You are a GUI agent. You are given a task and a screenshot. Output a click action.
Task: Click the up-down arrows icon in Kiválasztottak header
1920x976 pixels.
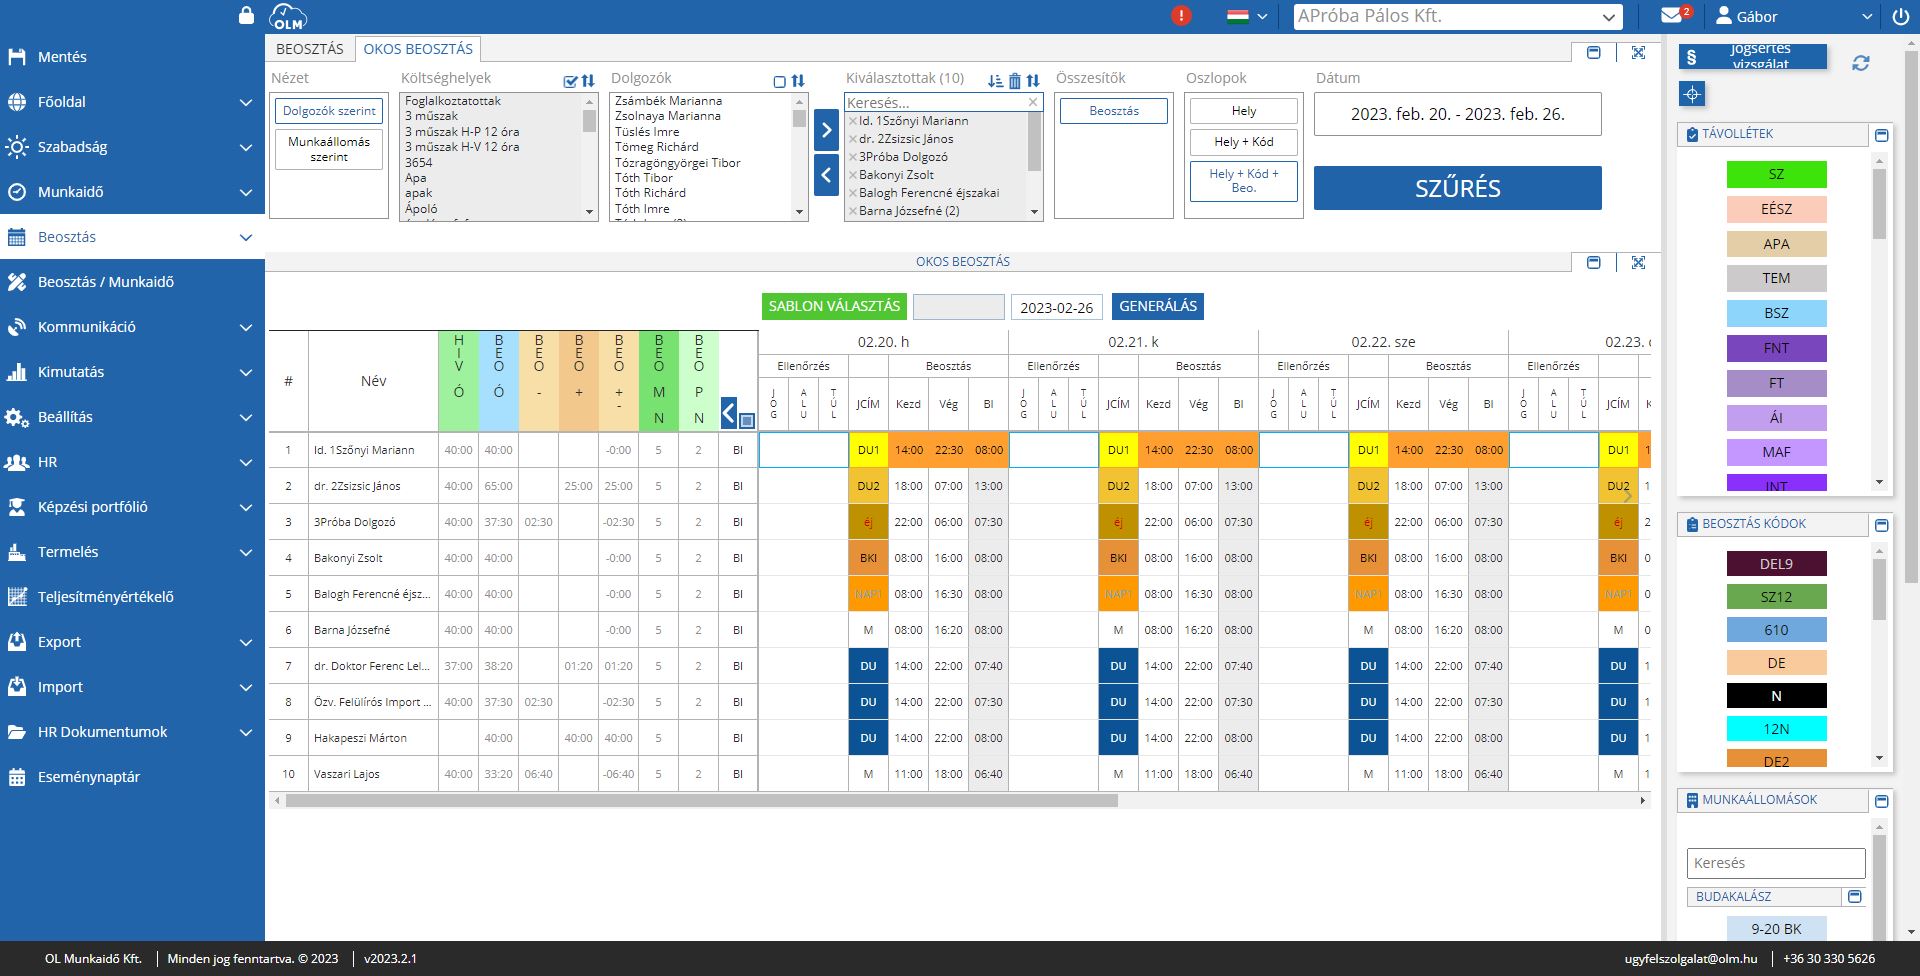[x=1033, y=81]
